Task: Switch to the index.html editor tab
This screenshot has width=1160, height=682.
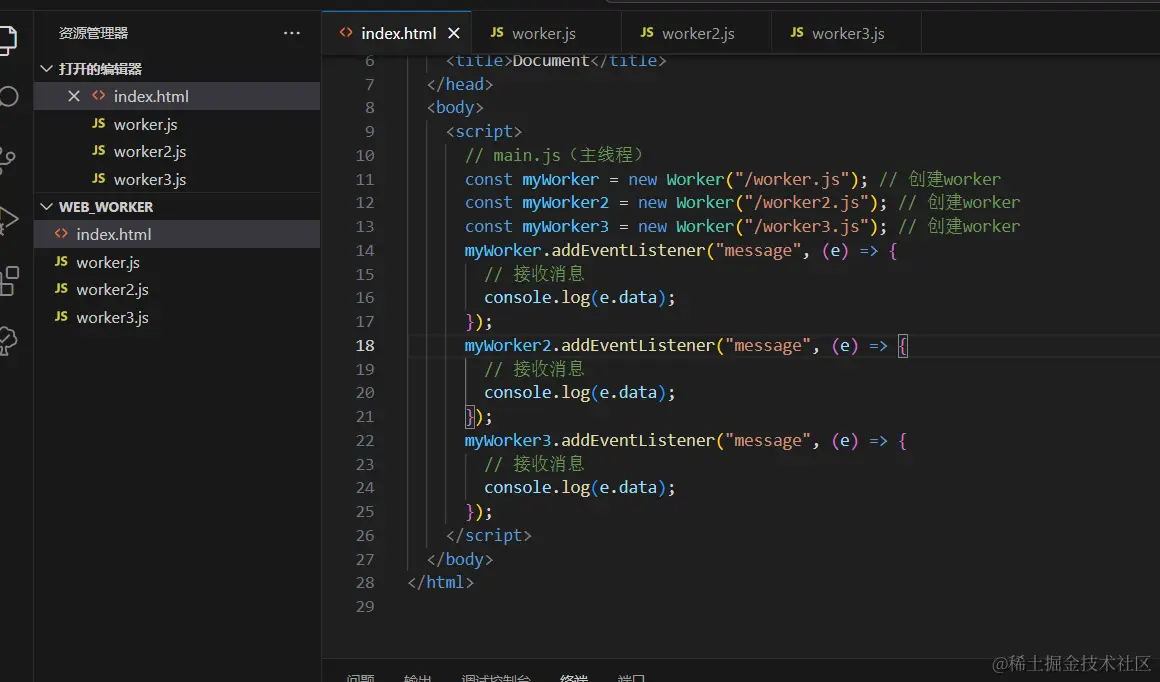Action: [x=397, y=33]
